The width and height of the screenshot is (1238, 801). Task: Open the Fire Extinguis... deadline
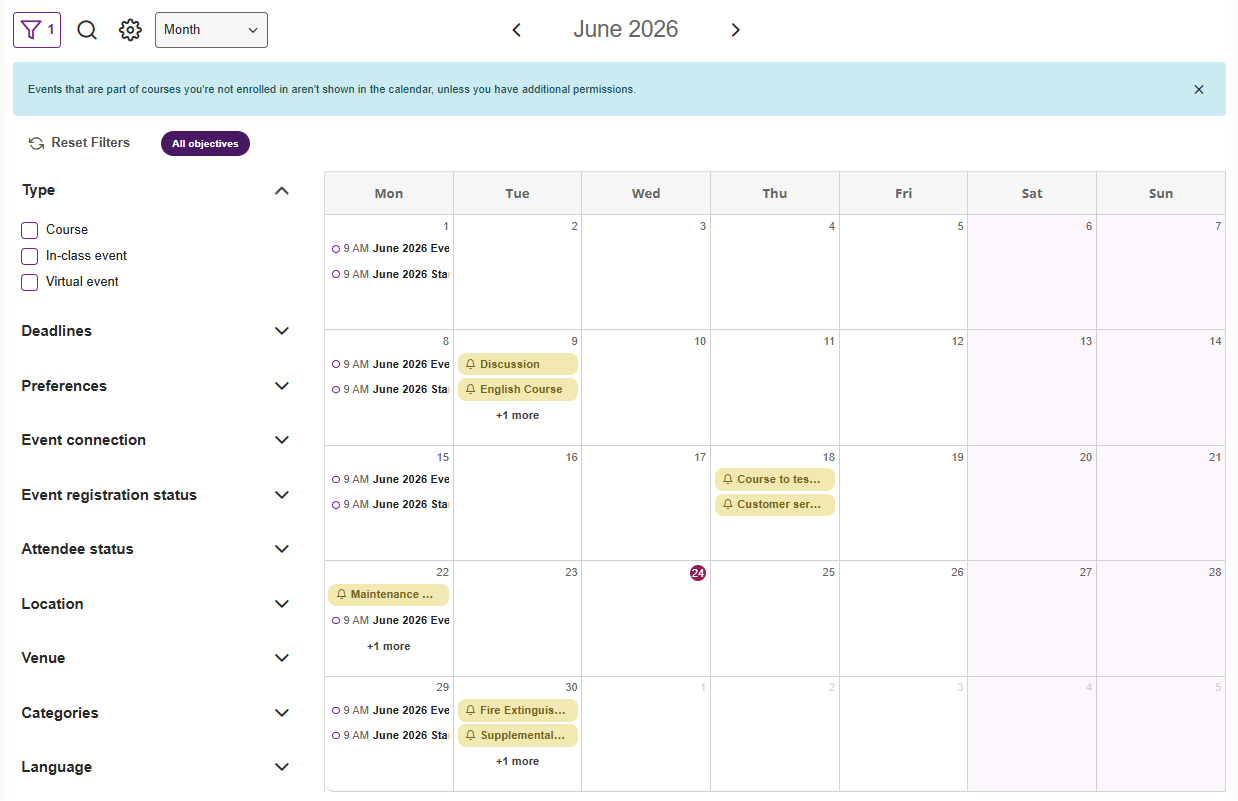[518, 710]
